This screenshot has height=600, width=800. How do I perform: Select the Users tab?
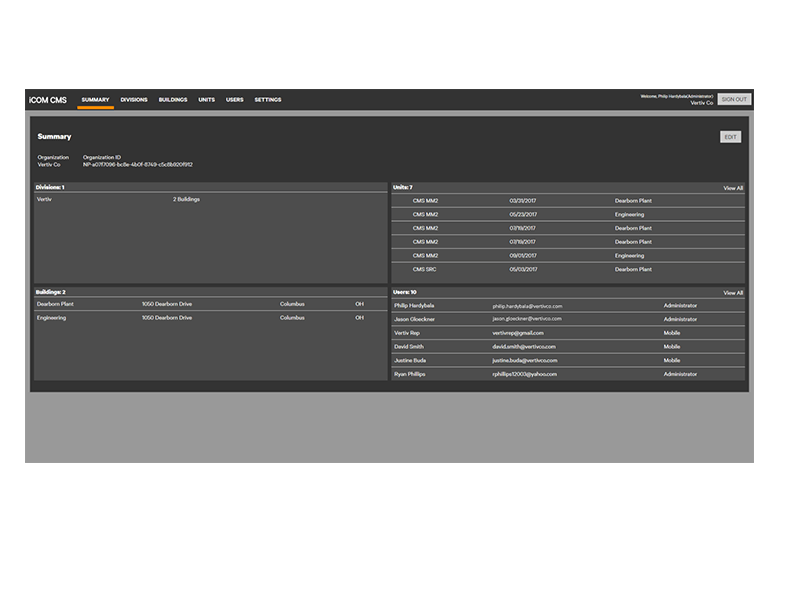pos(235,99)
